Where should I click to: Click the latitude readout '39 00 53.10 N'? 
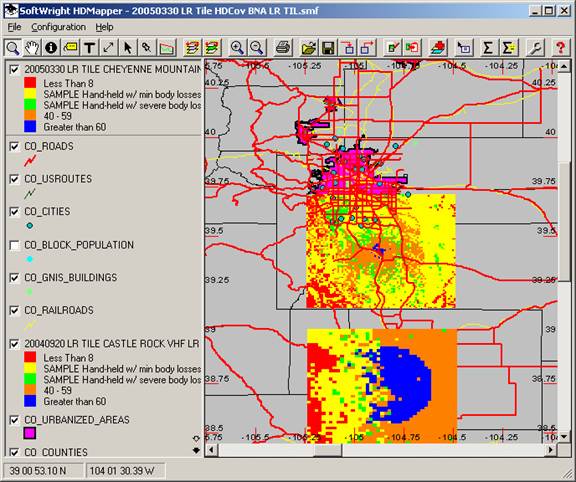coord(38,471)
